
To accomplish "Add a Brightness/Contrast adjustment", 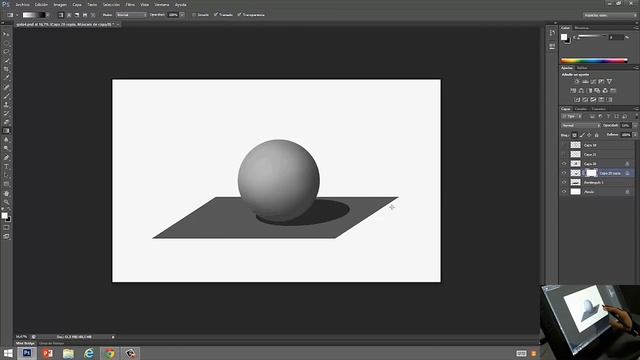I will pos(577,82).
